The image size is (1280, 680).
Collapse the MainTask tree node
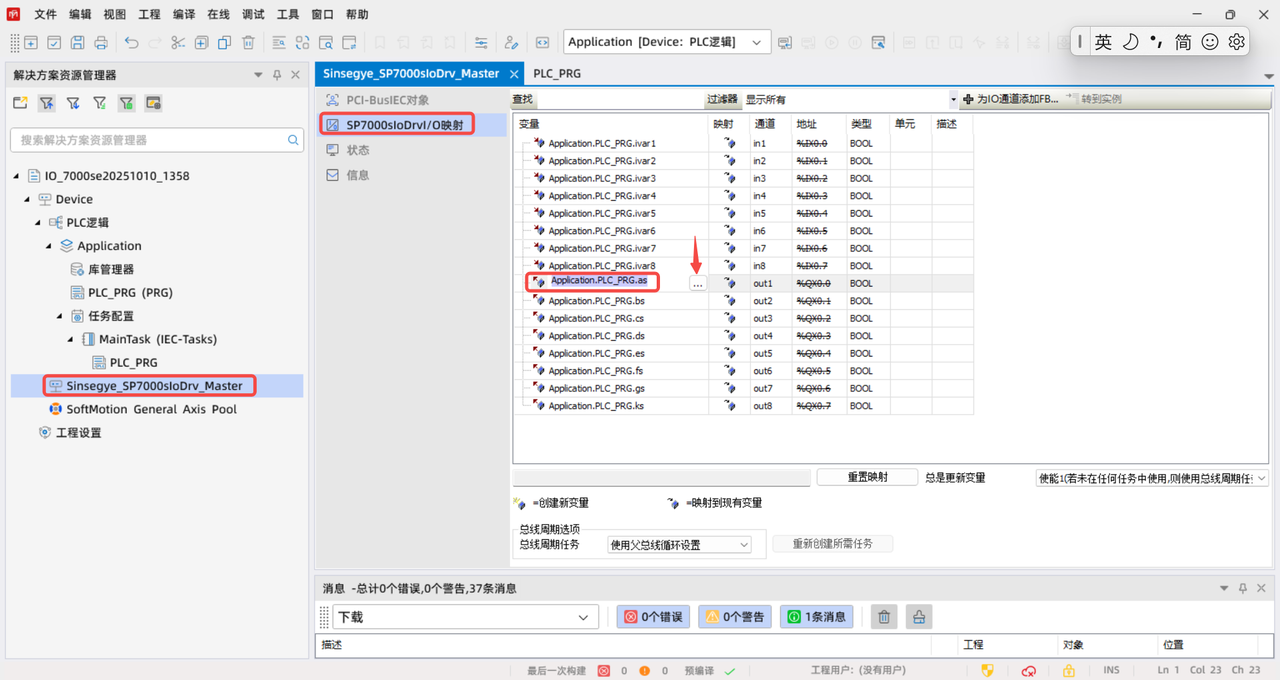click(71, 339)
